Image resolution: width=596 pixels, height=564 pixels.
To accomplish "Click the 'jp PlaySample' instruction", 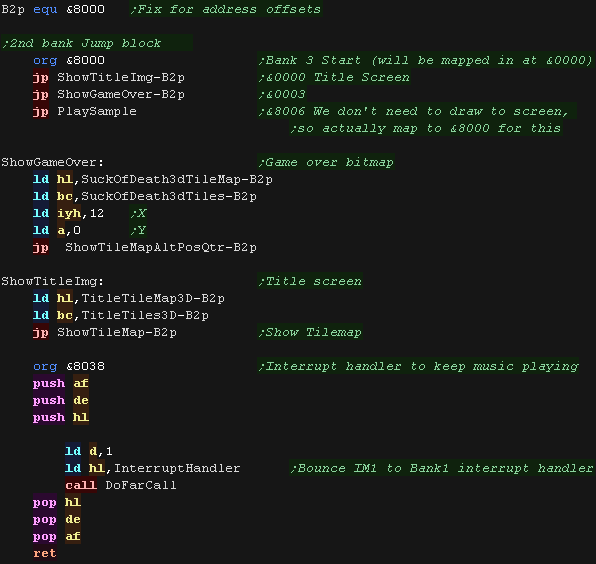I will coord(85,111).
